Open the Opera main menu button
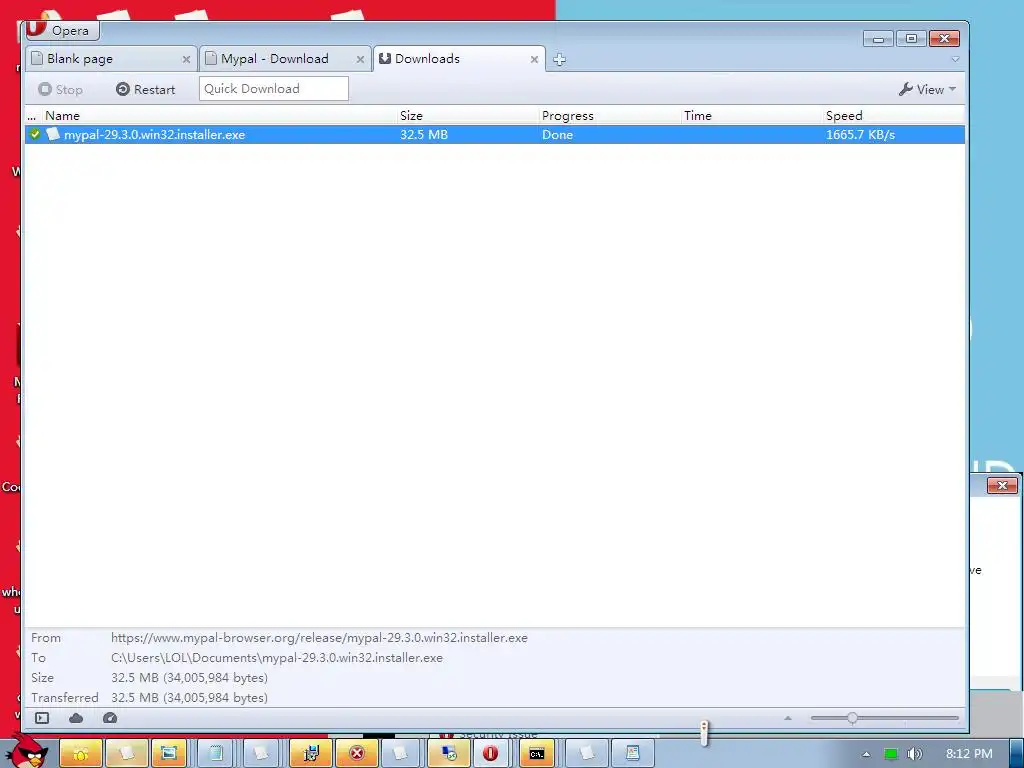 pyautogui.click(x=61, y=30)
